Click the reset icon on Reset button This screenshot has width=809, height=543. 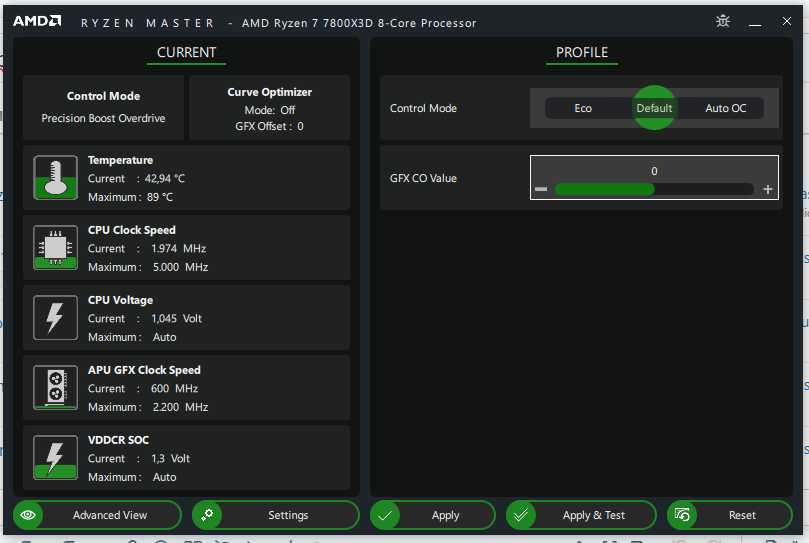(682, 515)
